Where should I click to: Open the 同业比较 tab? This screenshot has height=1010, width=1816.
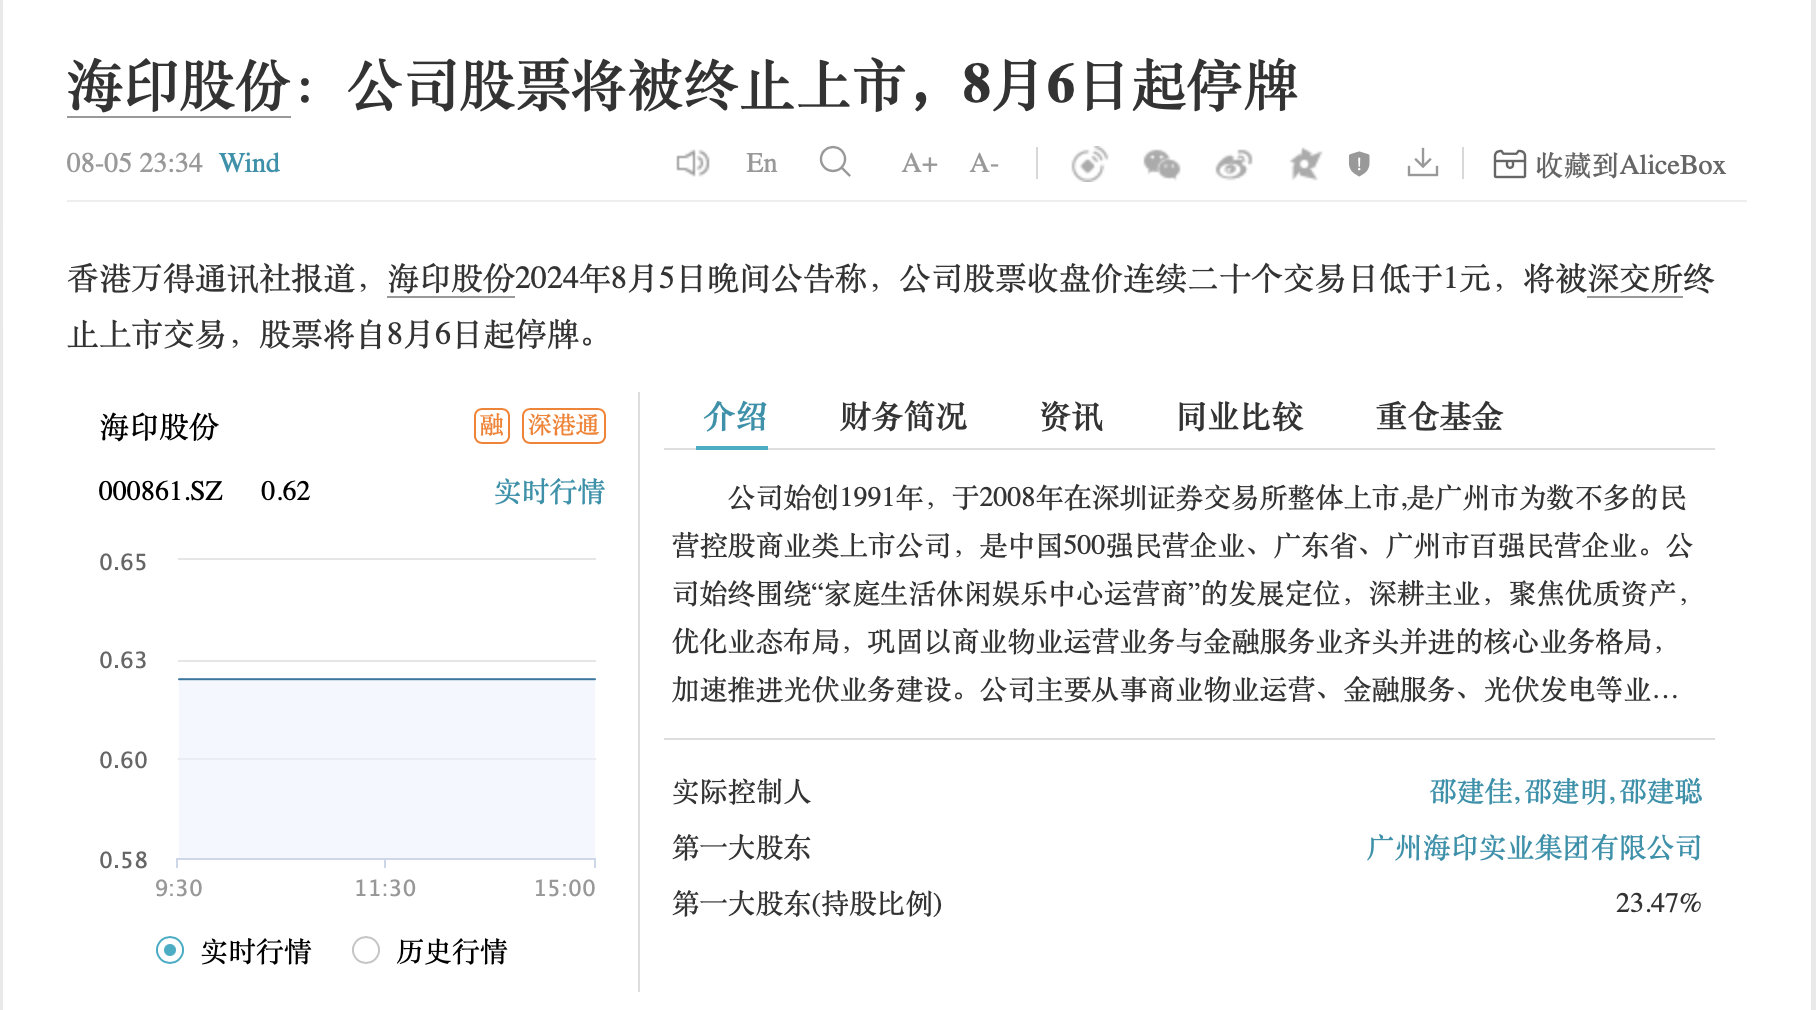click(x=1239, y=417)
